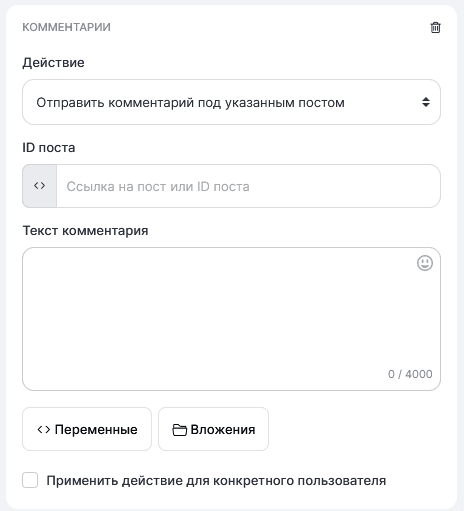Viewport: 464px width, 511px height.
Task: Open the Вложения attachments button
Action: pyautogui.click(x=213, y=429)
